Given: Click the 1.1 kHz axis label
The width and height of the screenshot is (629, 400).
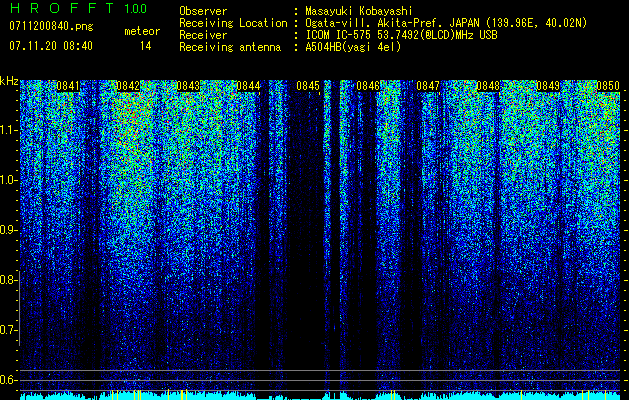Looking at the screenshot, I should (x=8, y=130).
